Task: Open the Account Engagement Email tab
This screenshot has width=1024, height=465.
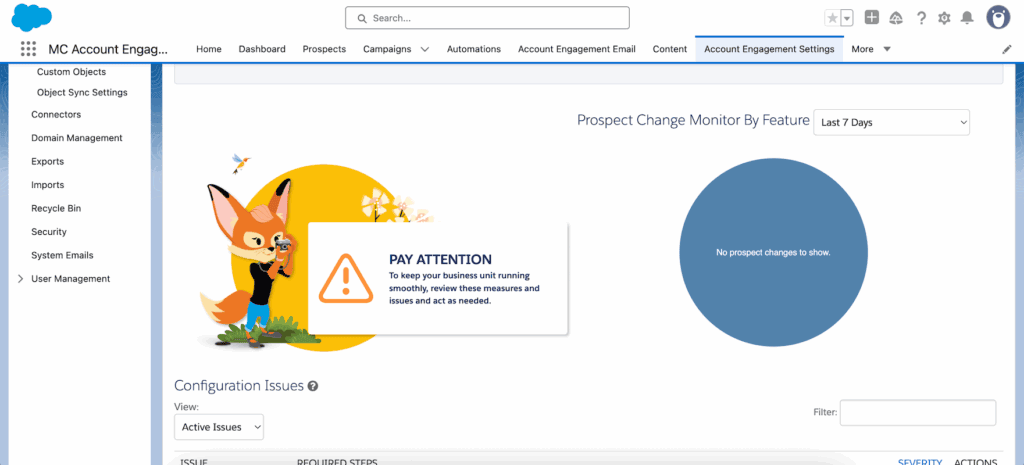Action: point(577,49)
